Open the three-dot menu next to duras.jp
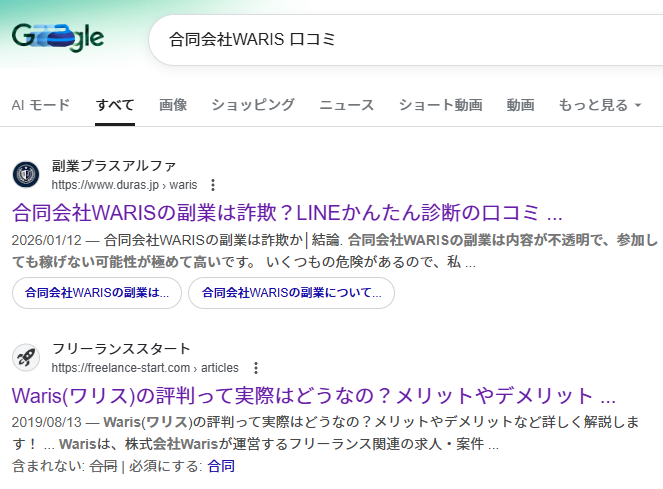Viewport: 663px width, 489px height. click(213, 185)
